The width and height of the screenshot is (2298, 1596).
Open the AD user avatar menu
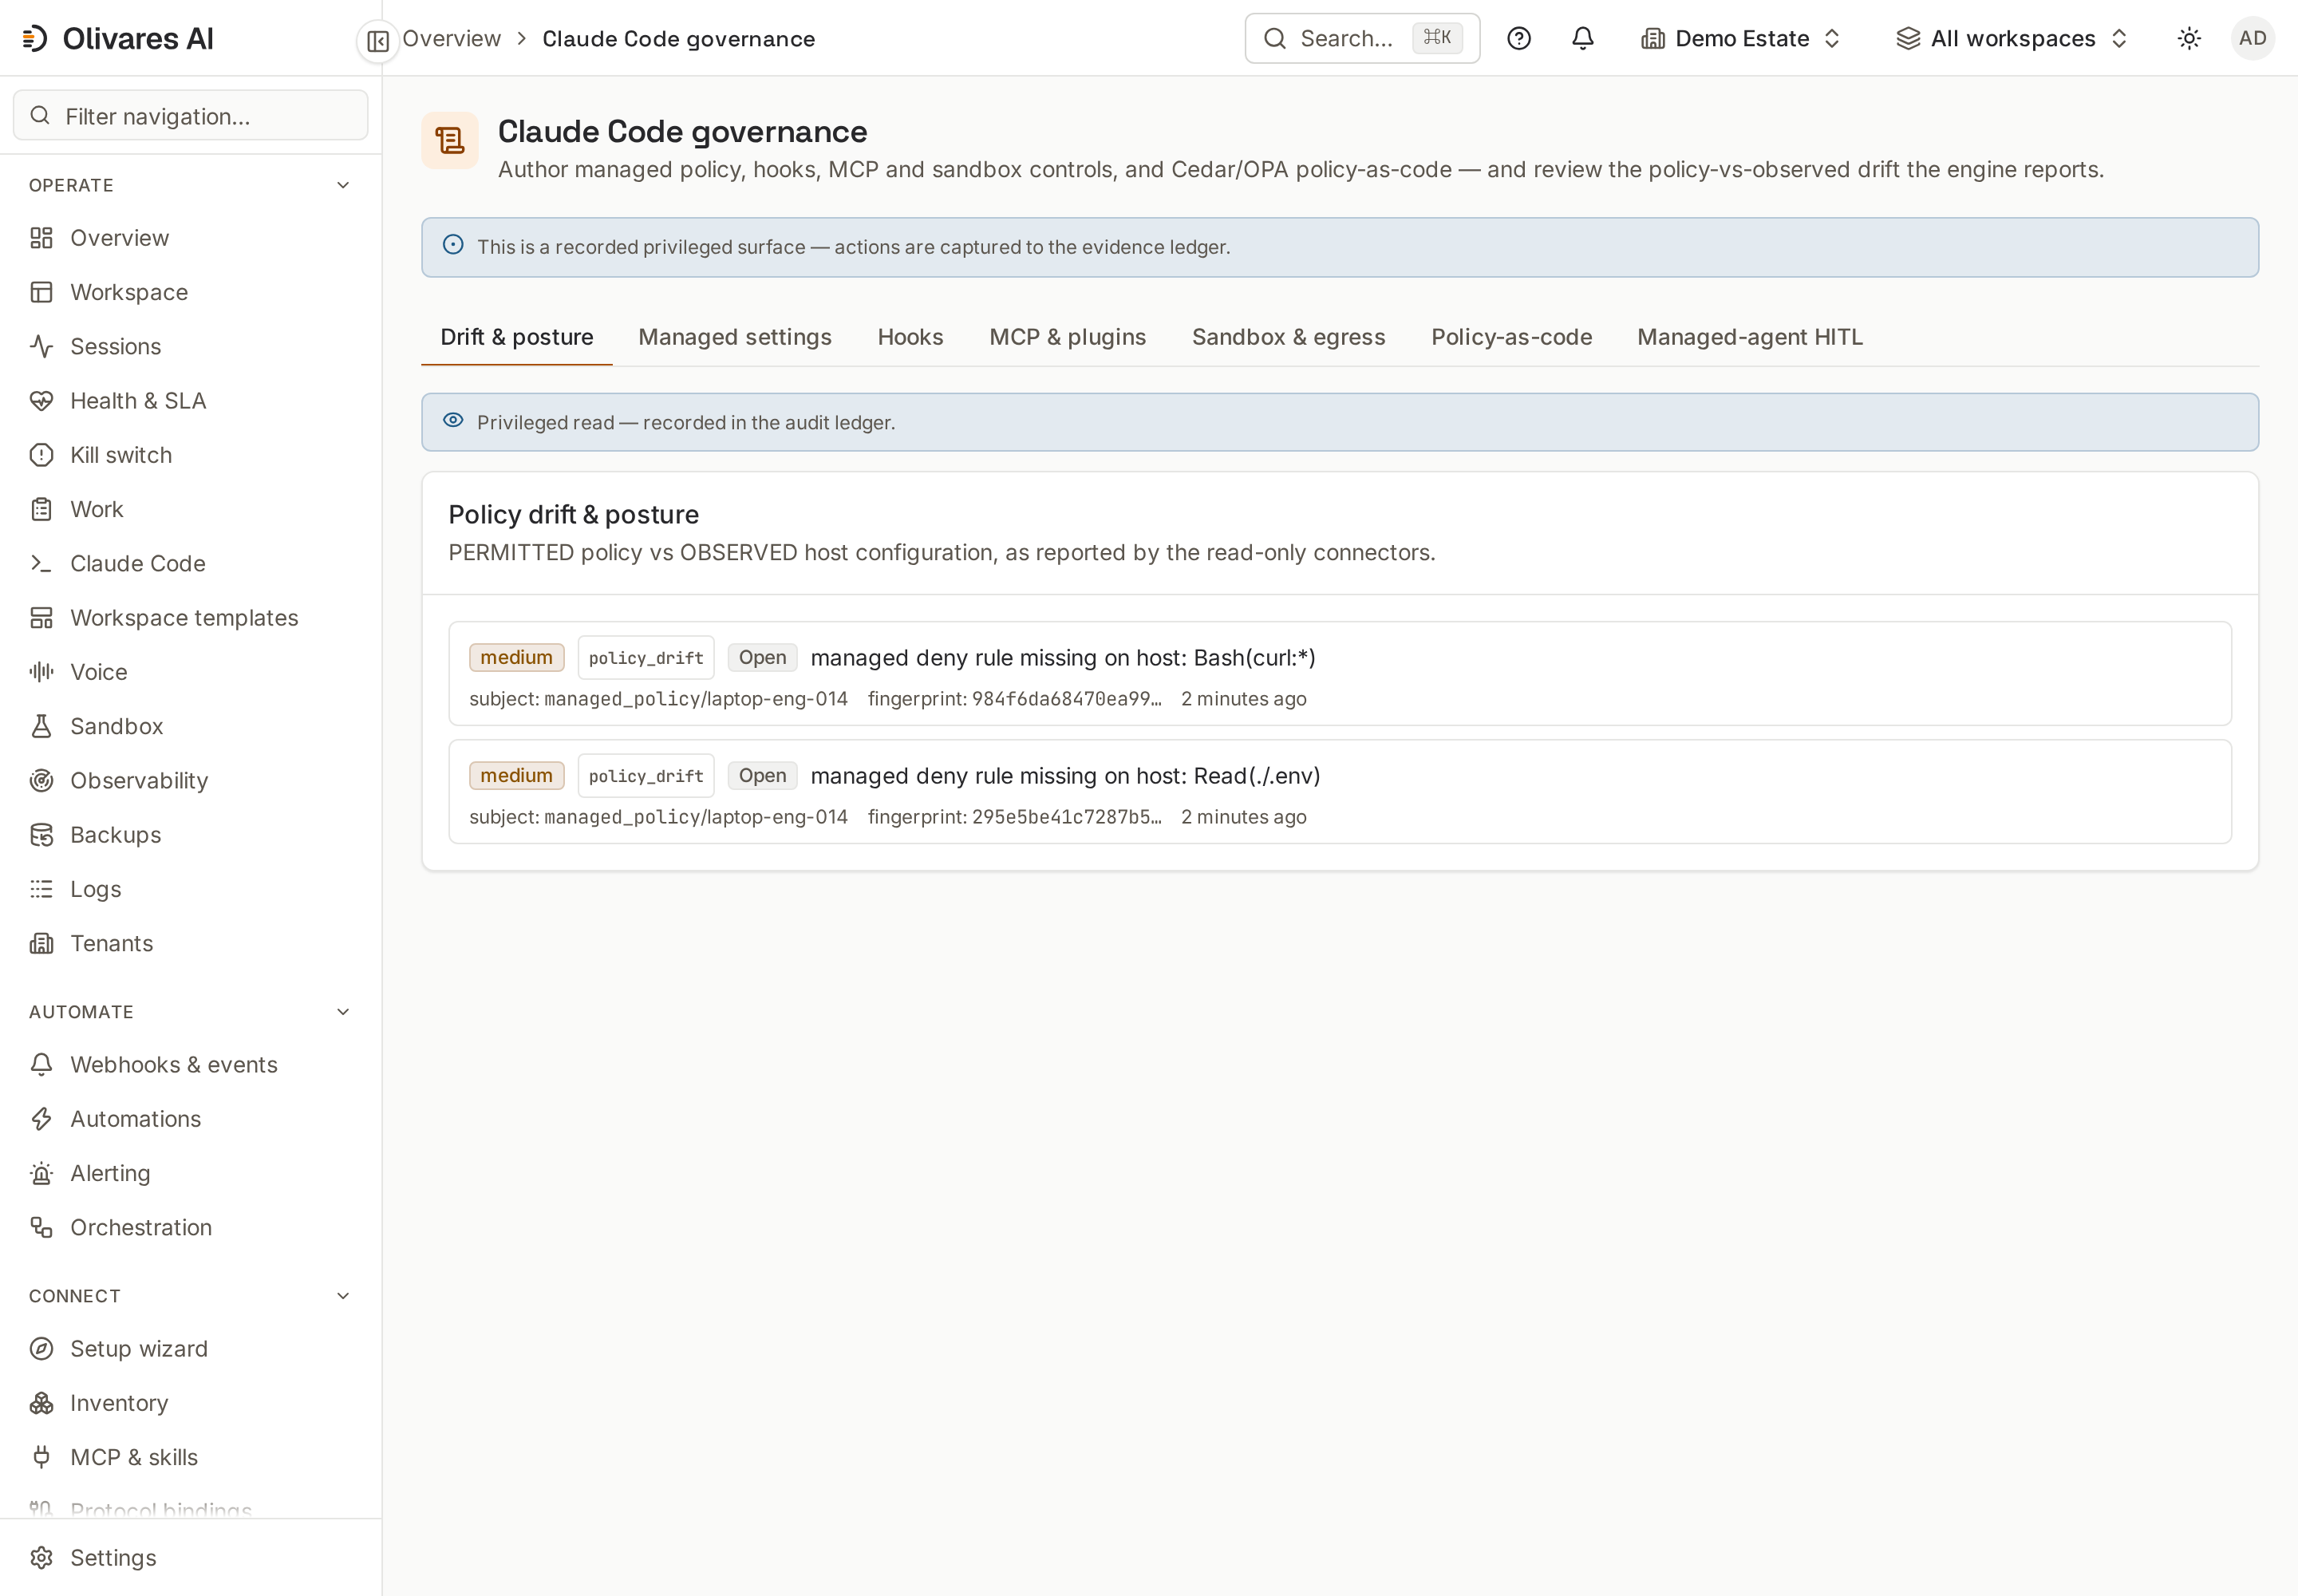2252,39
